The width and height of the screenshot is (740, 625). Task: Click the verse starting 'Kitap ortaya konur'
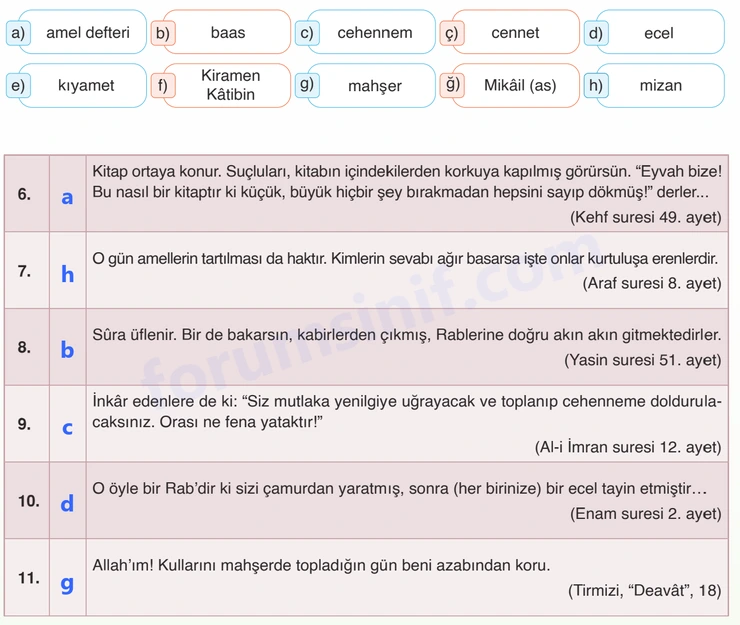point(407,182)
